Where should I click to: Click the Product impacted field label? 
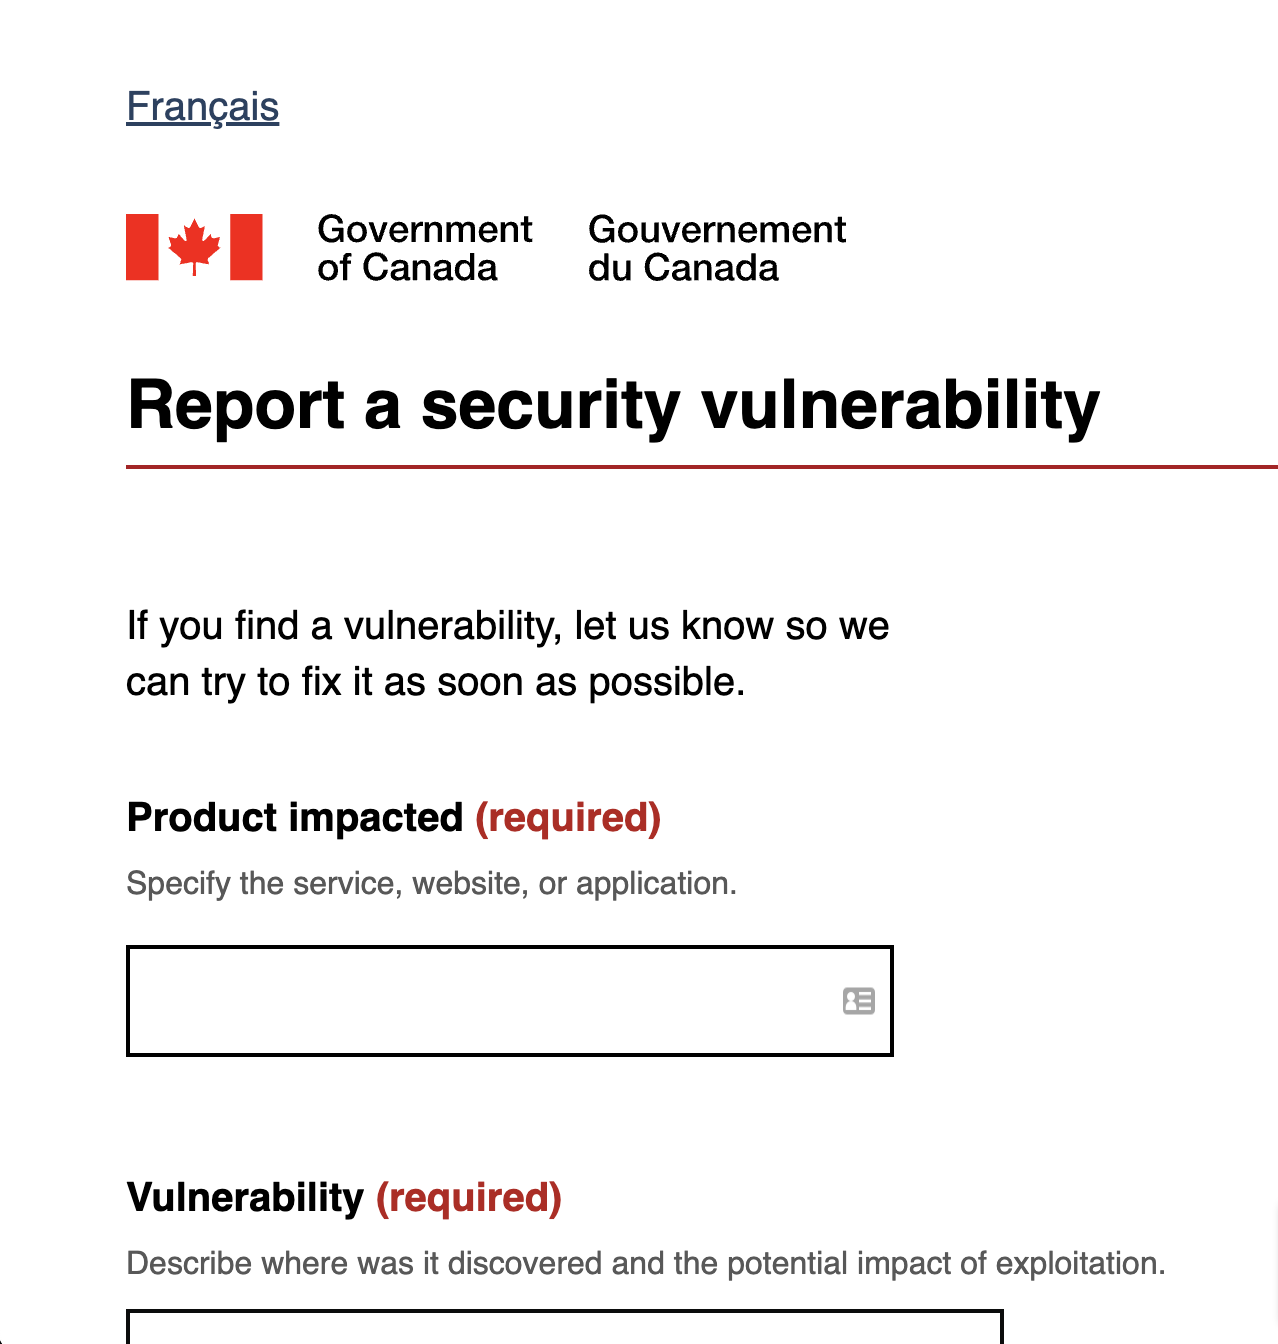point(295,818)
